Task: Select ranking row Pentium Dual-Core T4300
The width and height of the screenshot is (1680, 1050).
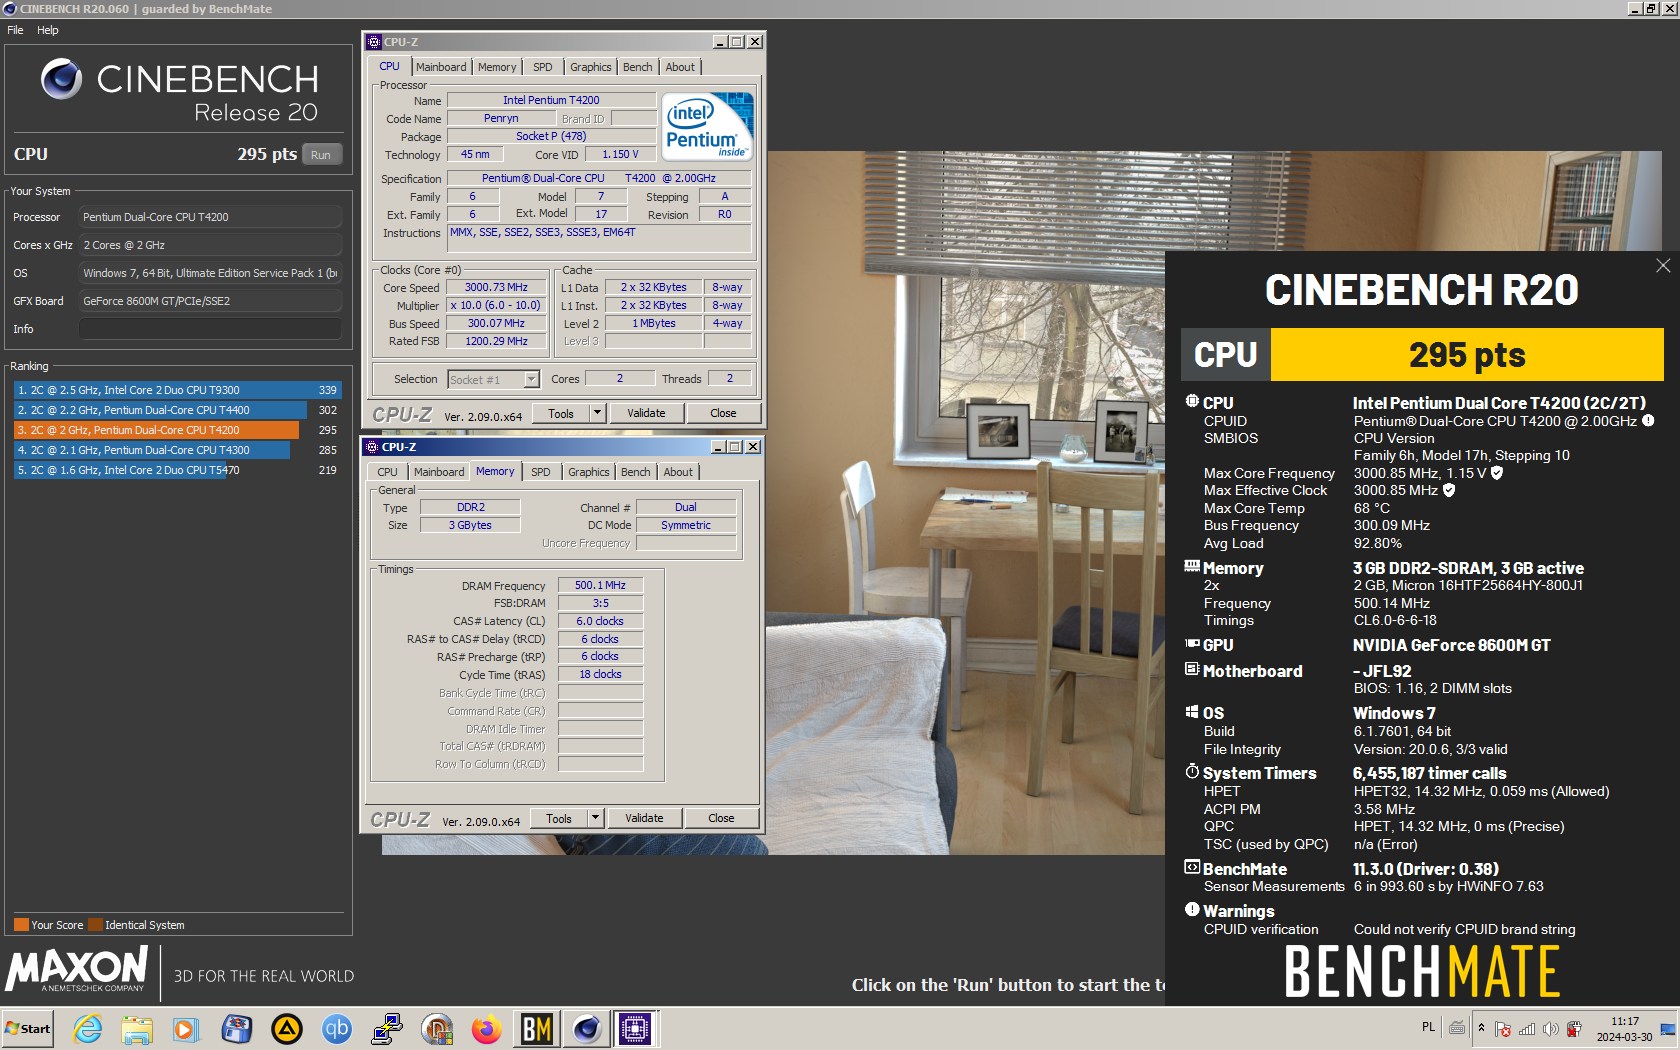Action: pyautogui.click(x=177, y=450)
